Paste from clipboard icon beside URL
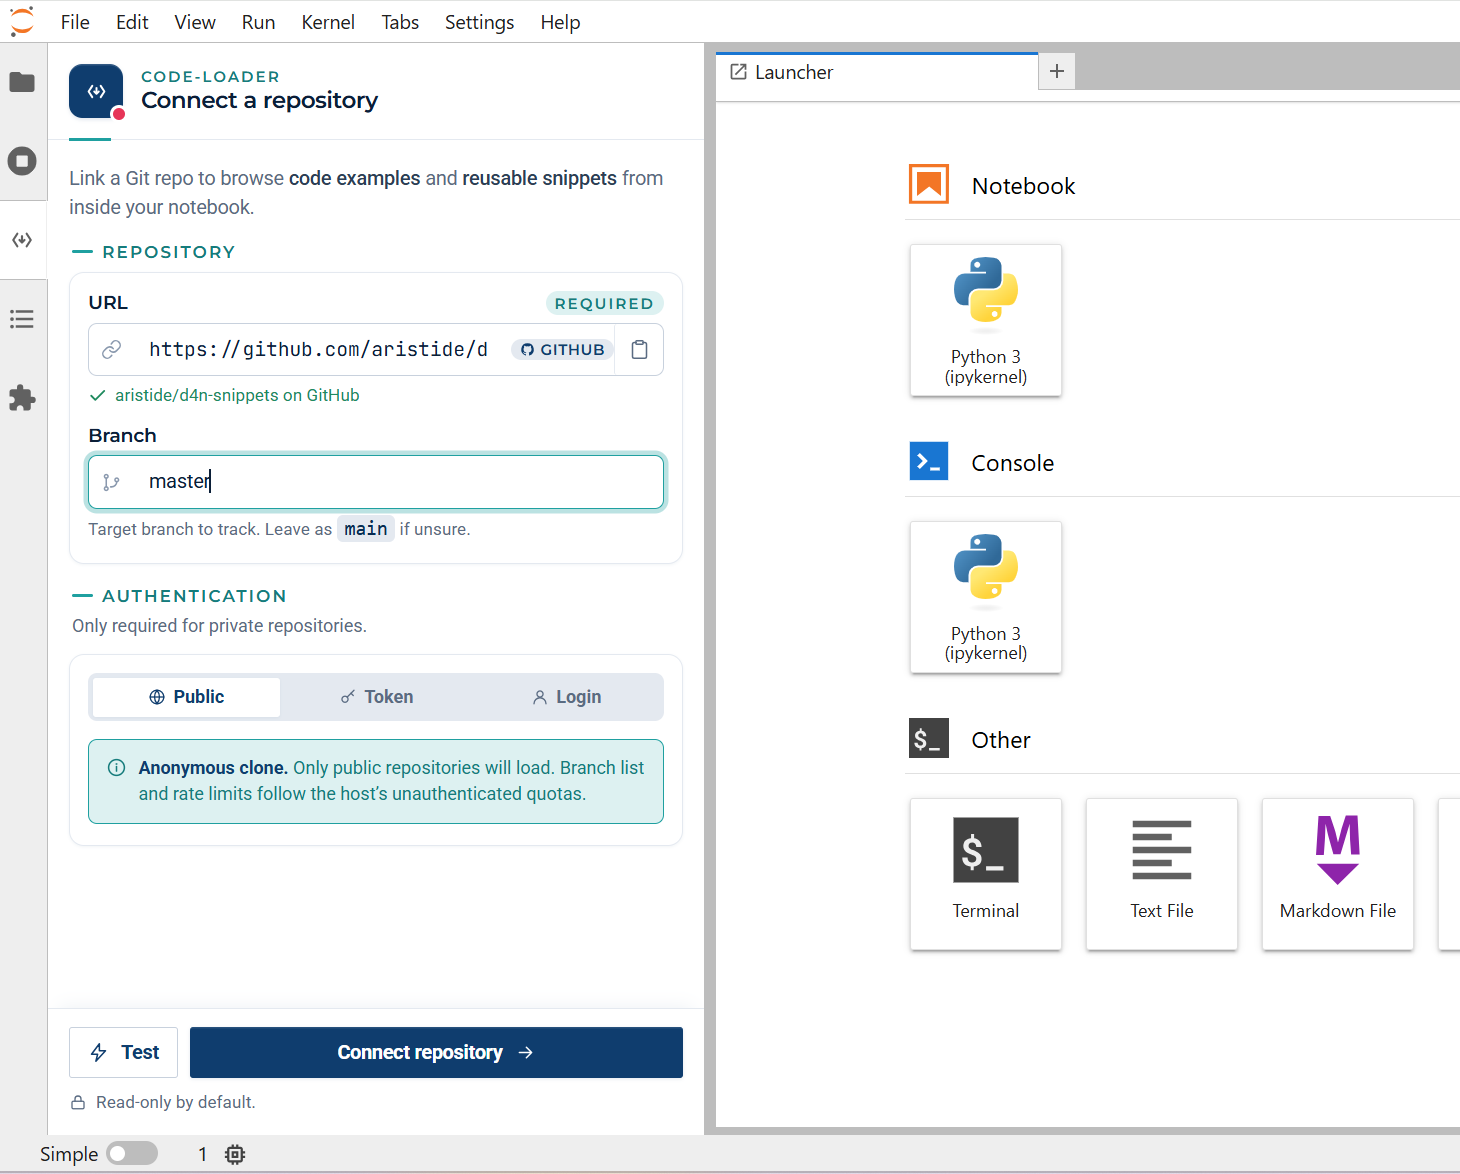Screen dimensions: 1460x1174 click(x=640, y=349)
